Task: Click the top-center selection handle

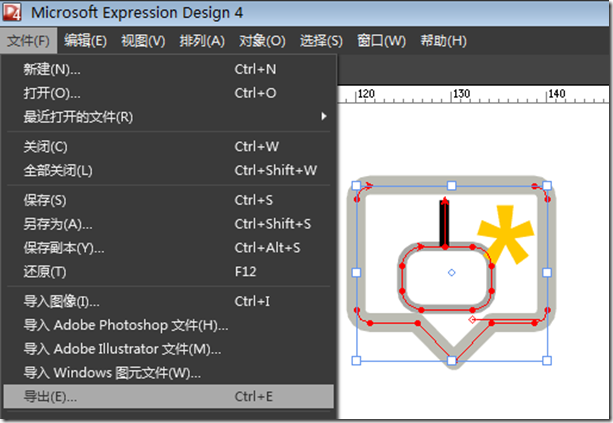Action: click(x=452, y=186)
